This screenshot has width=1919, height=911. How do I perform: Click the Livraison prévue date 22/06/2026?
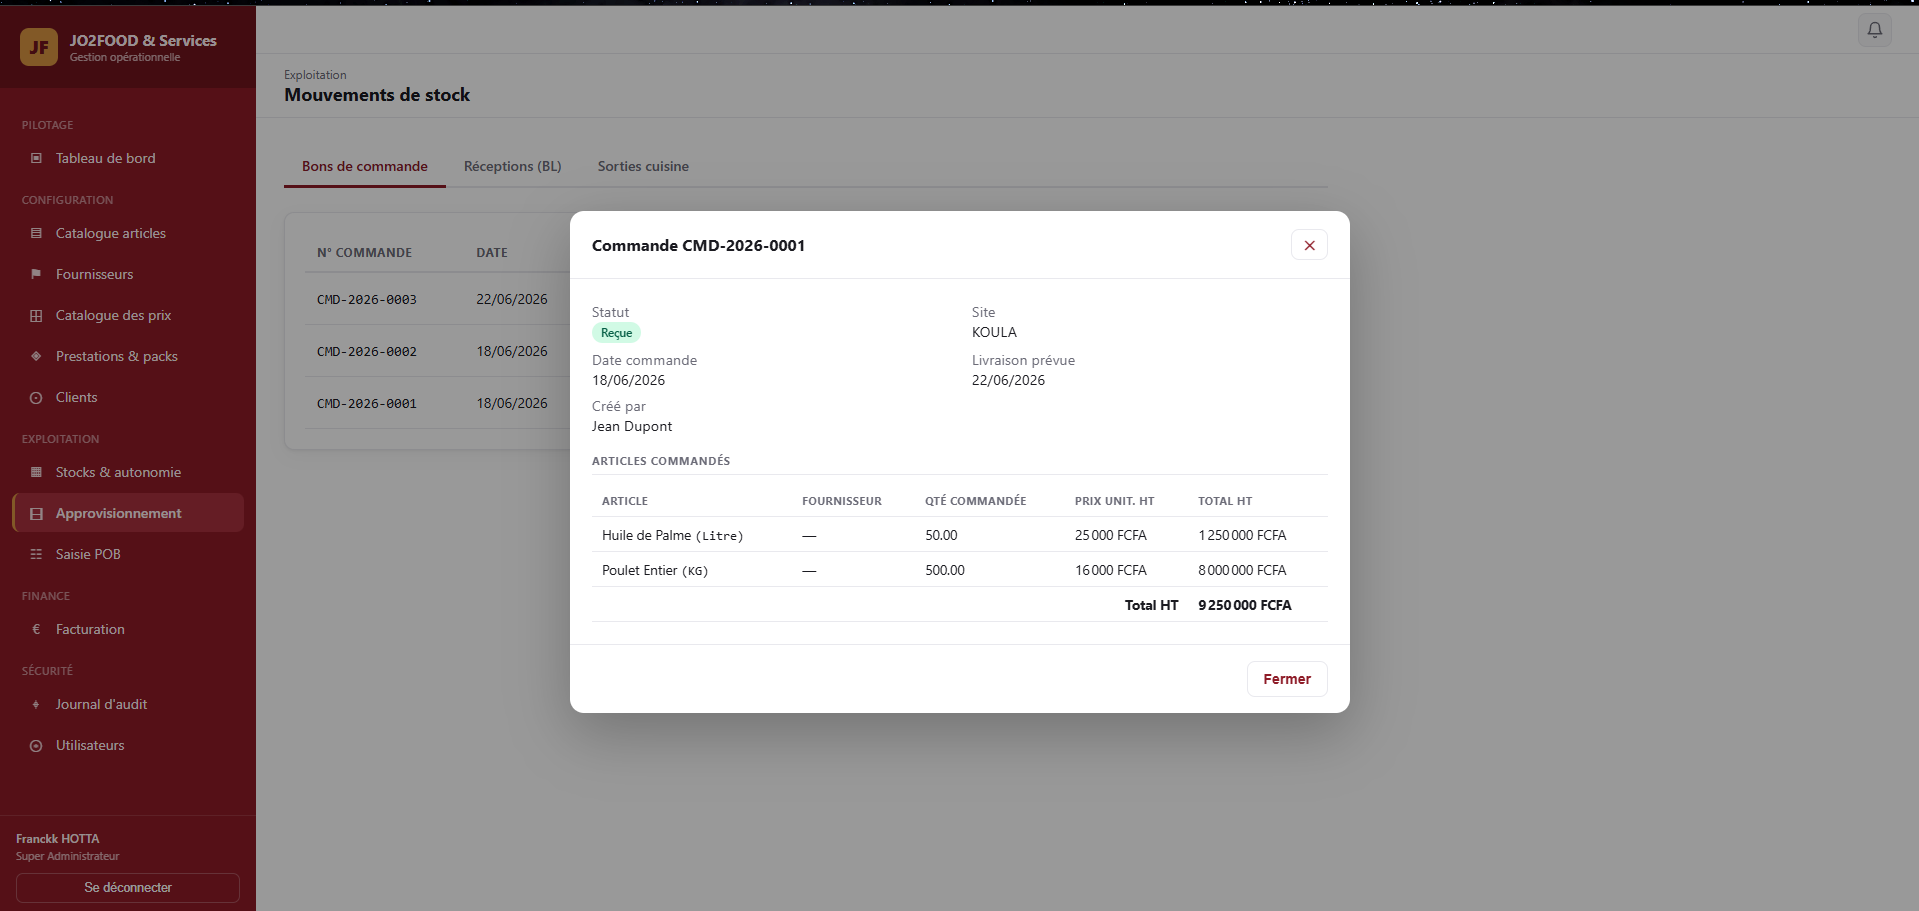1008,380
